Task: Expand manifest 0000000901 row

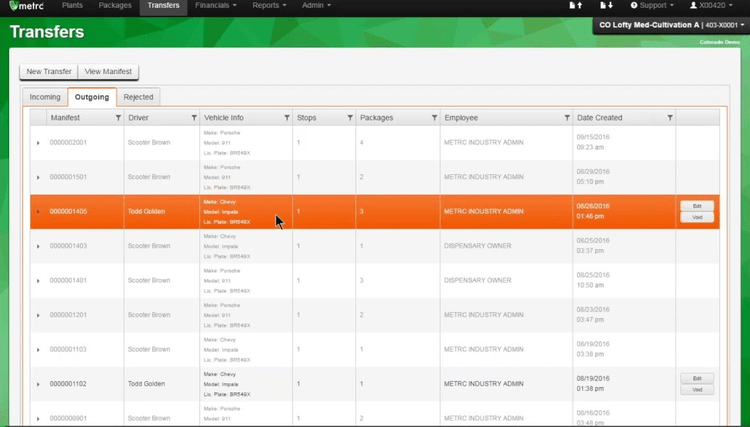Action: (38, 418)
